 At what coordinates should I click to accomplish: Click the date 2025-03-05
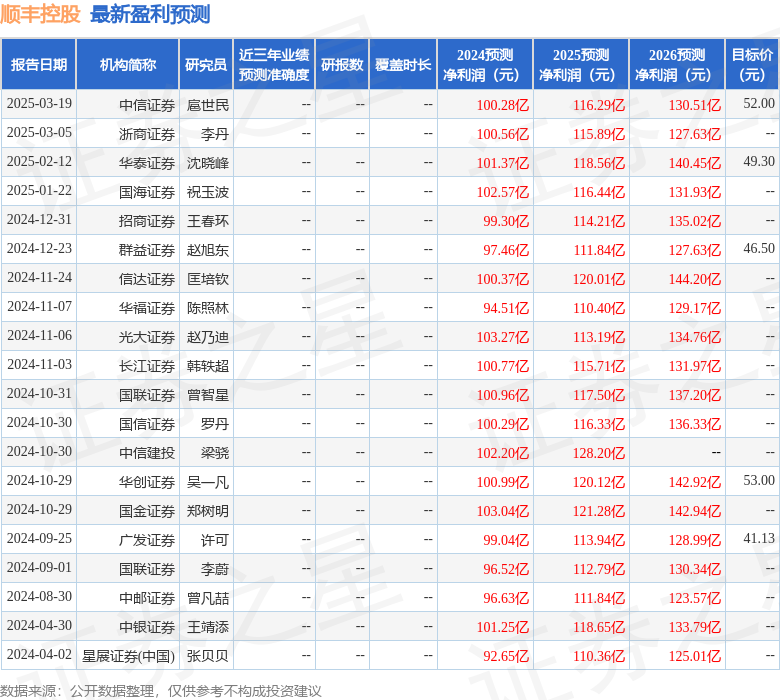tap(39, 132)
